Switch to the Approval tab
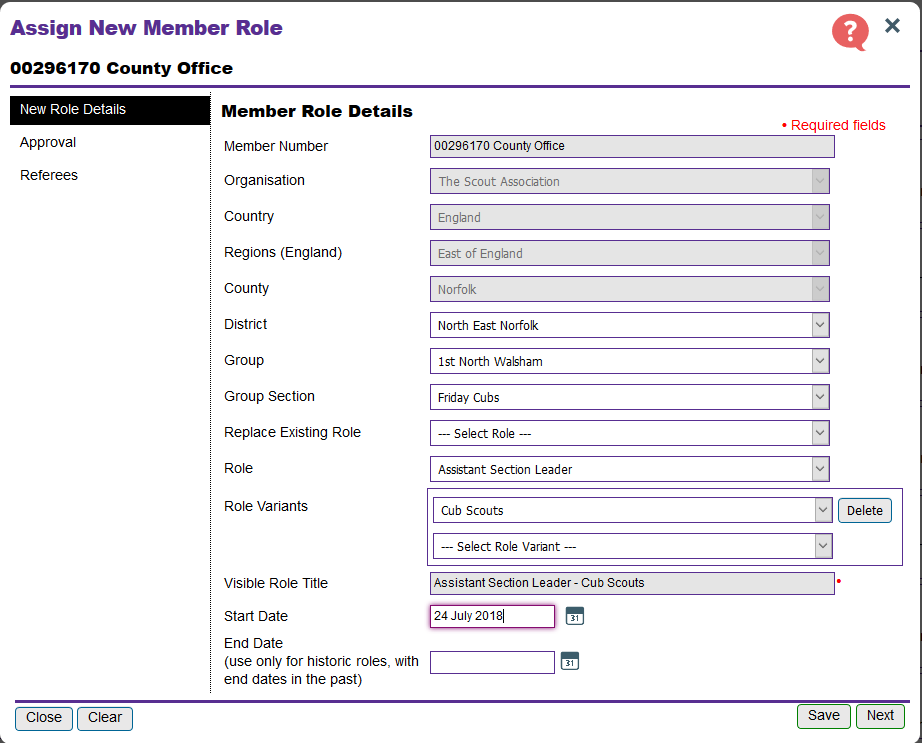922x743 pixels. pyautogui.click(x=48, y=142)
